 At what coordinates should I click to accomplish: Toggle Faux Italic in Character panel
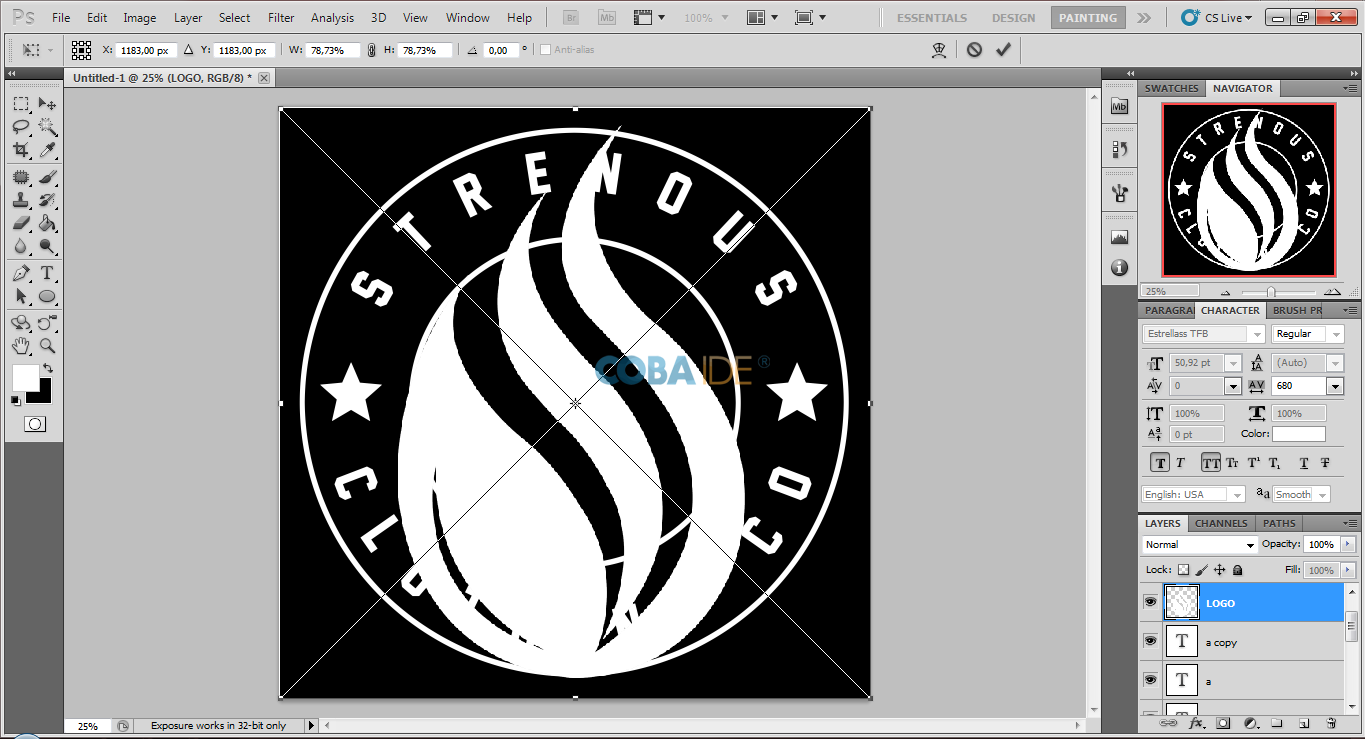[1180, 463]
